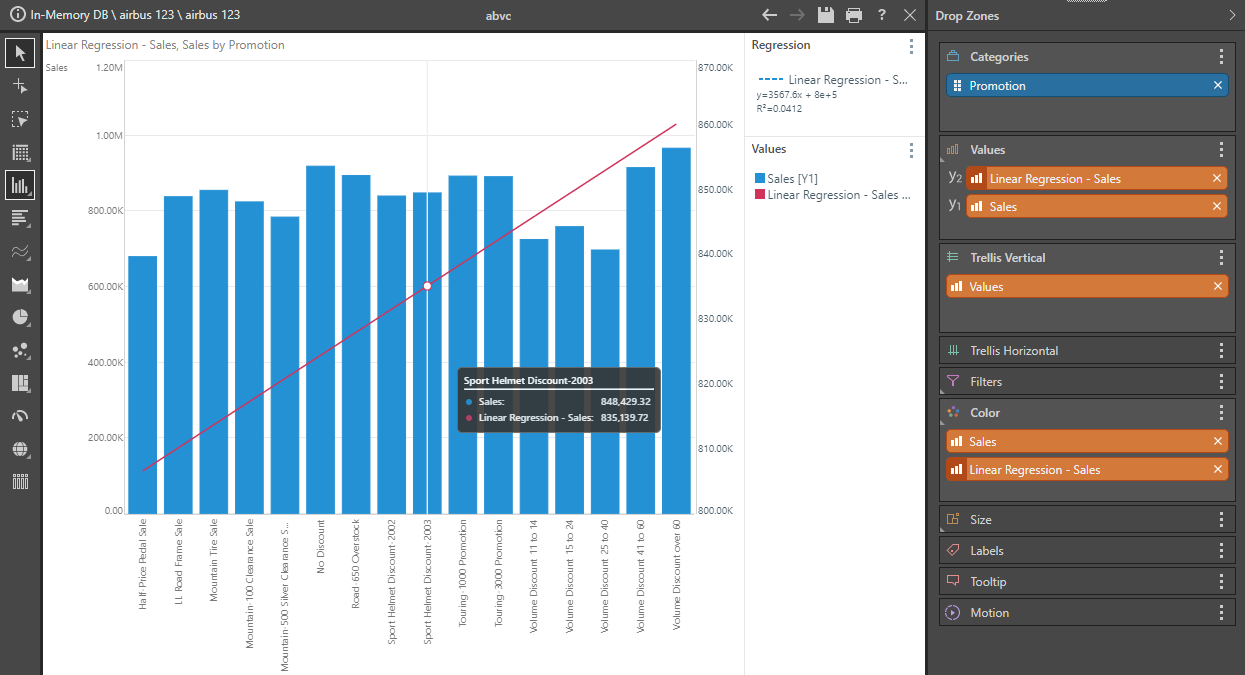
Task: Click the Values chip in Trellis Vertical
Action: [x=1080, y=287]
